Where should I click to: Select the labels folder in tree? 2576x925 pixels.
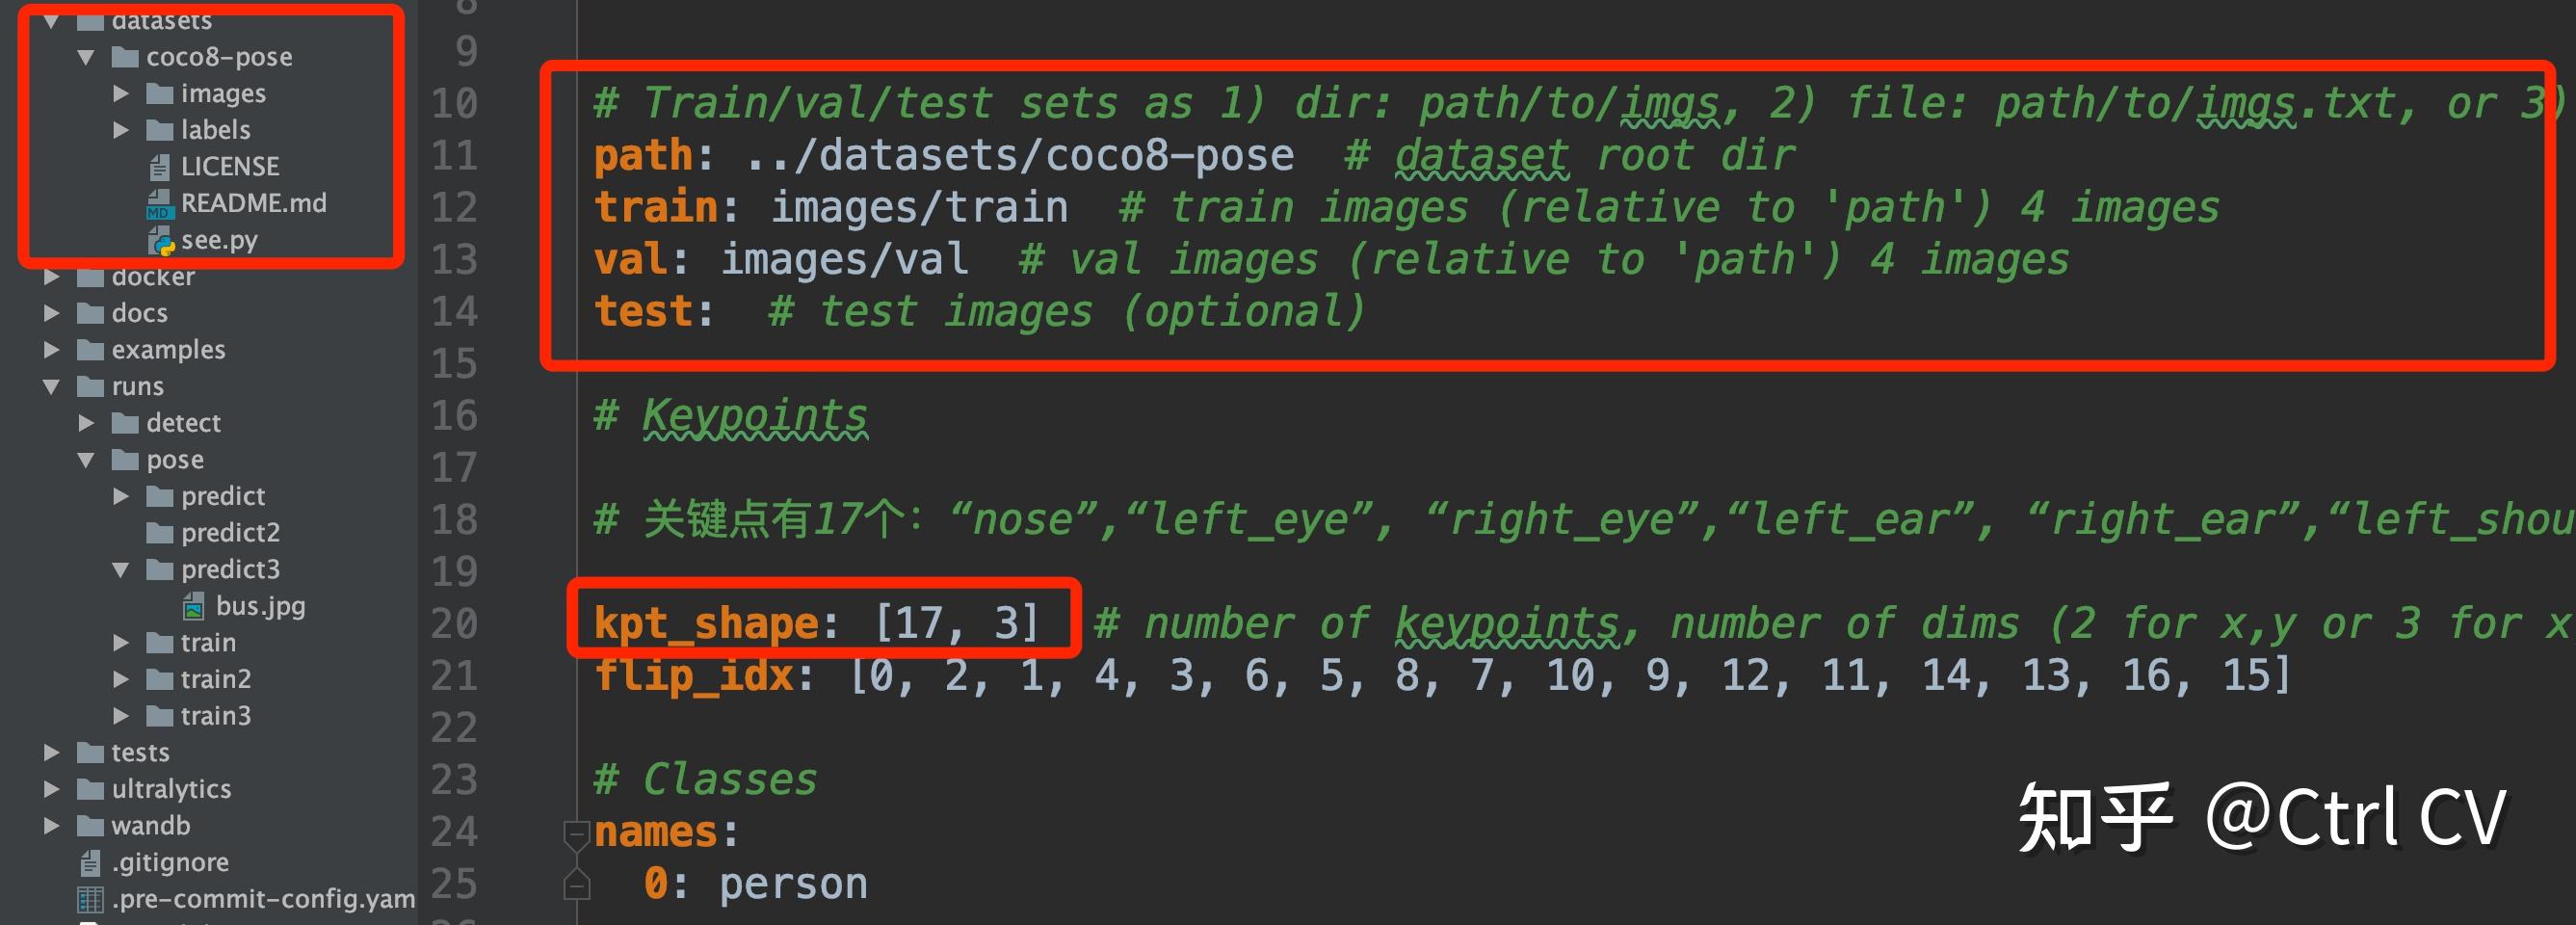[215, 130]
